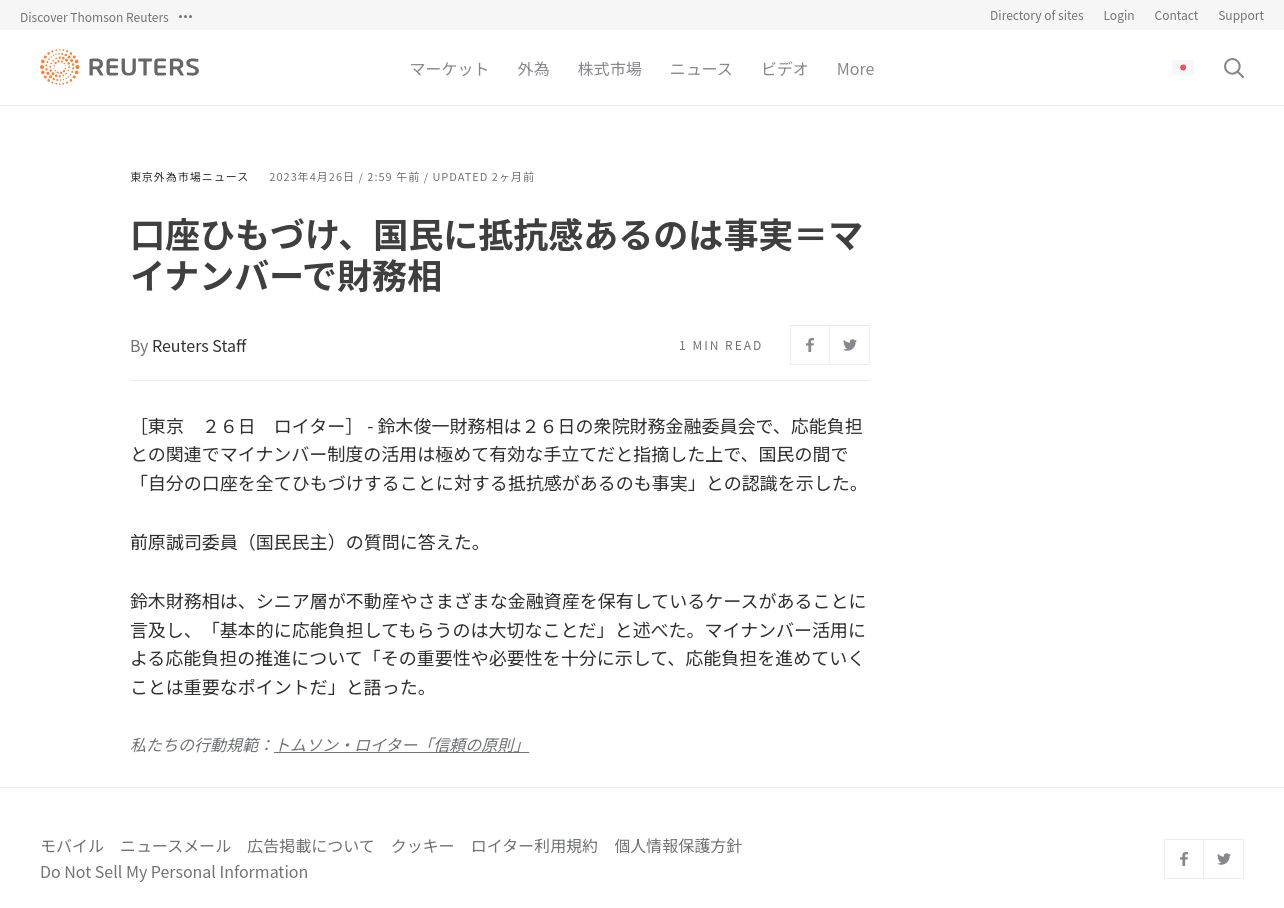Click the article date 2023年4月26日
Screen dimensions: 1284x908
(312, 177)
